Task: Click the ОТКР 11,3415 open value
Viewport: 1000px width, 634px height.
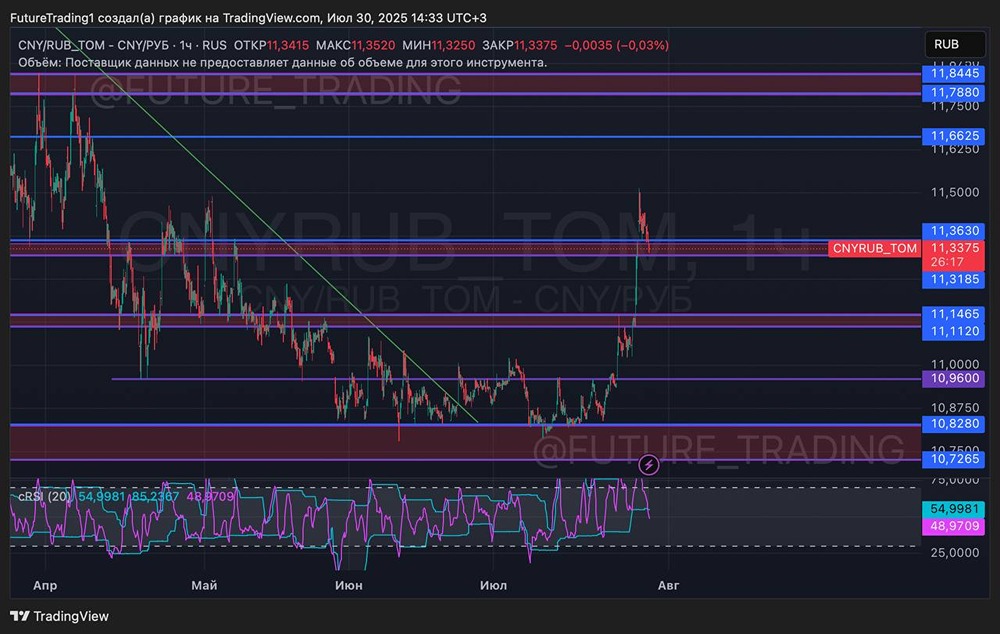Action: (271, 45)
